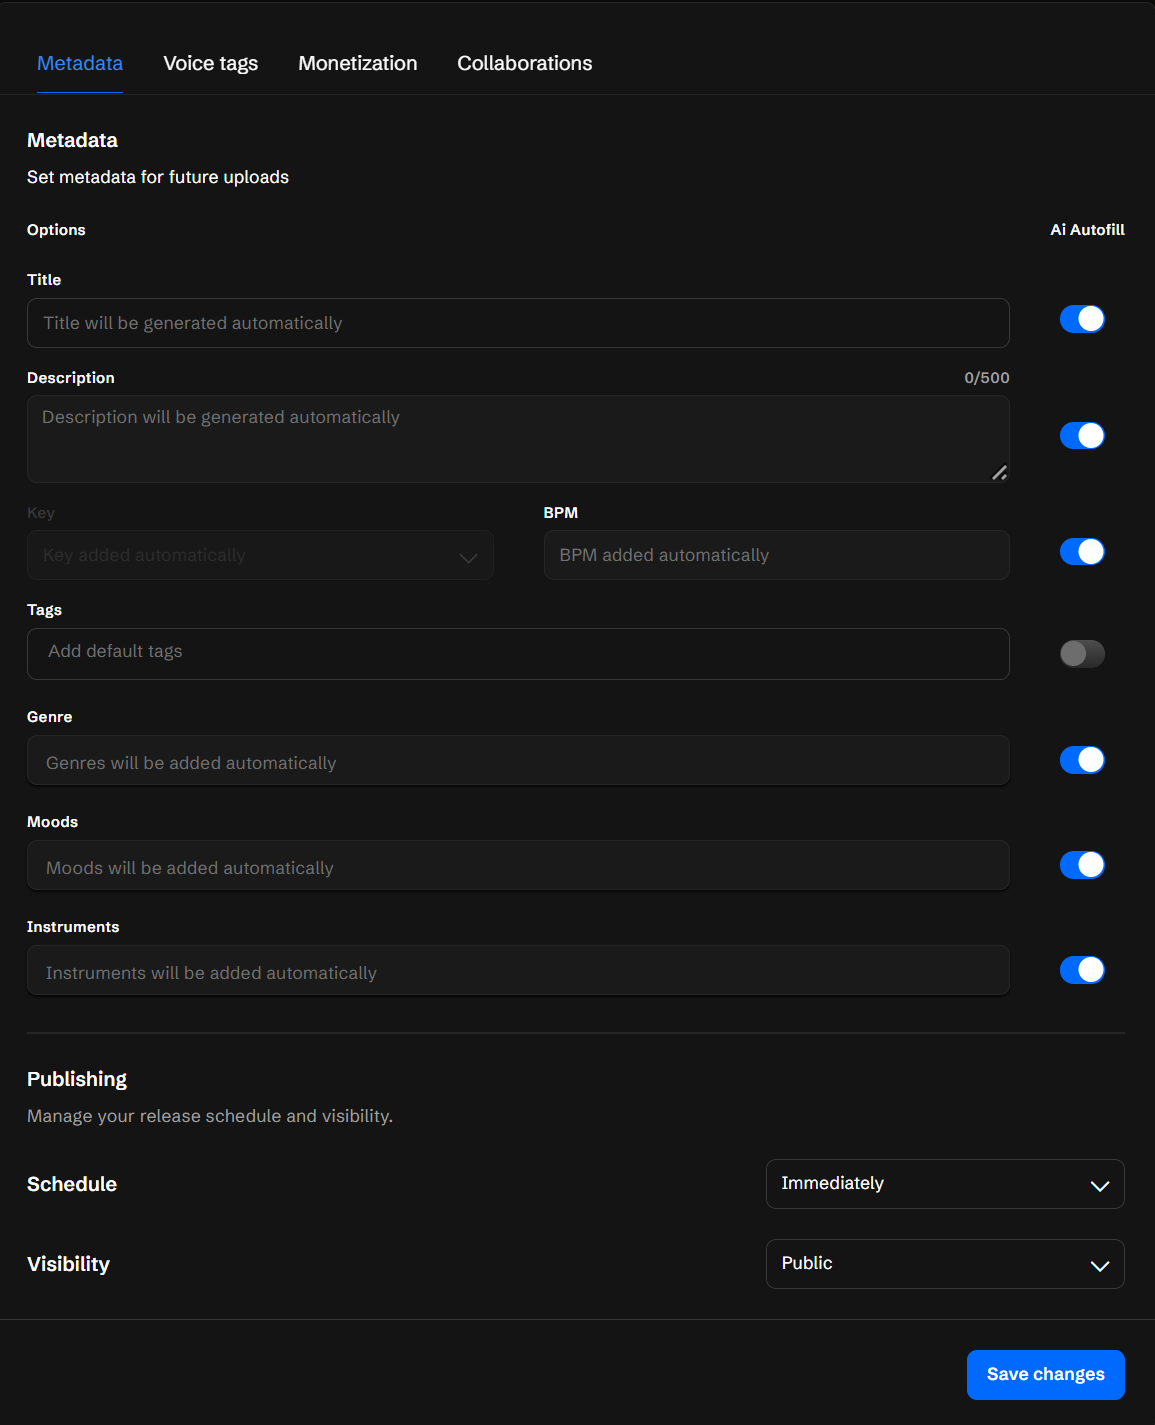This screenshot has width=1155, height=1425.
Task: Enable AI Autofill for Tags
Action: tap(1082, 654)
